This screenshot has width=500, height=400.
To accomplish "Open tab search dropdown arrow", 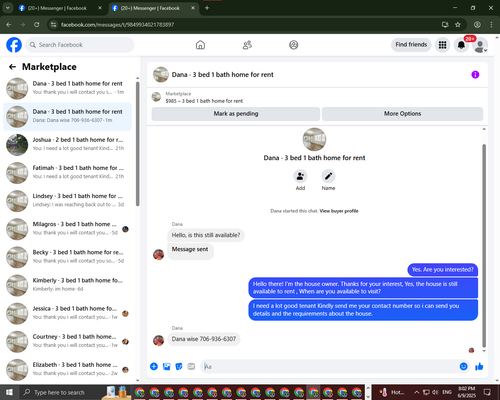I will [x=7, y=8].
